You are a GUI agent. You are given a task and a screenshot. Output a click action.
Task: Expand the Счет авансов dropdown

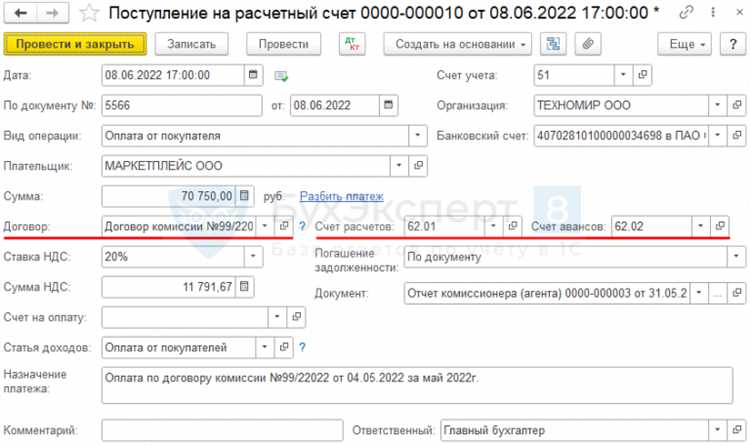[701, 226]
